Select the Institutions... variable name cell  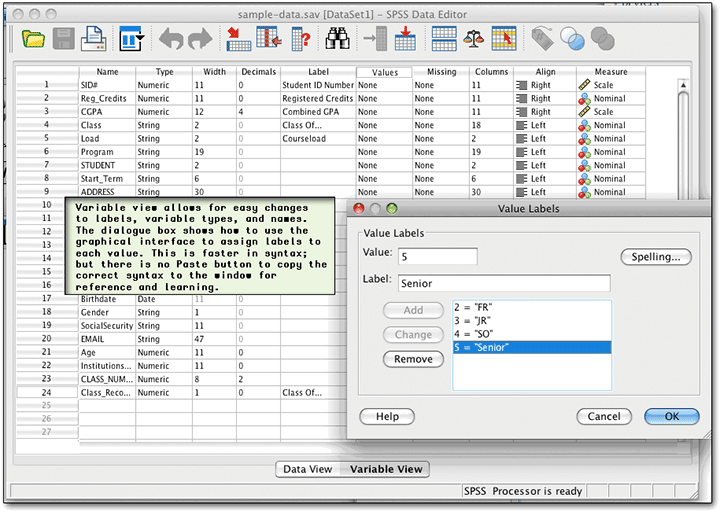(x=107, y=366)
